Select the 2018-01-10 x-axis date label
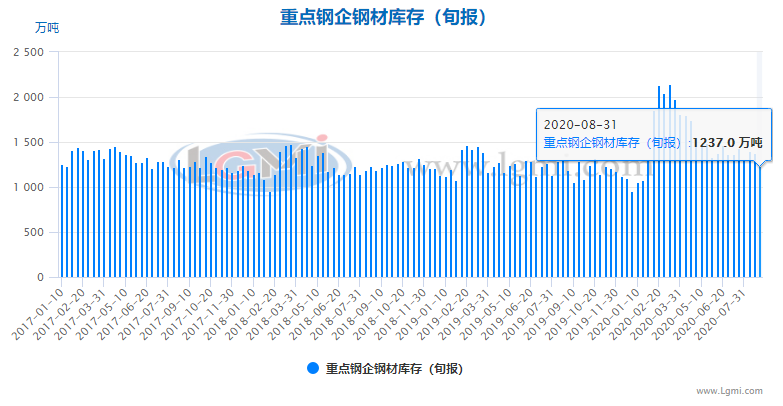This screenshot has height=406, width=783. pos(233,310)
